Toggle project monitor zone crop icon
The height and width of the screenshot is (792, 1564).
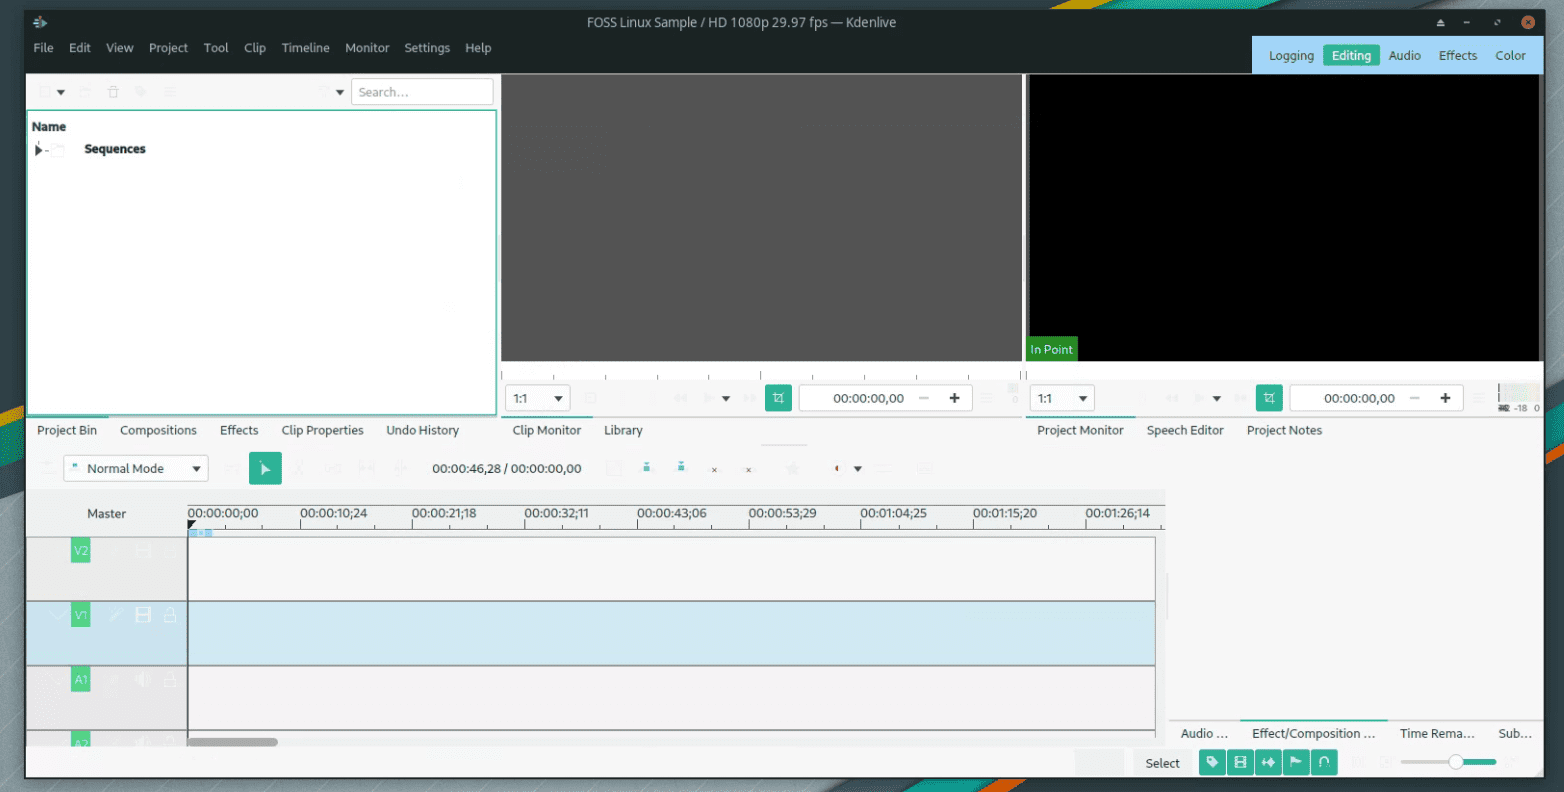coord(1269,398)
